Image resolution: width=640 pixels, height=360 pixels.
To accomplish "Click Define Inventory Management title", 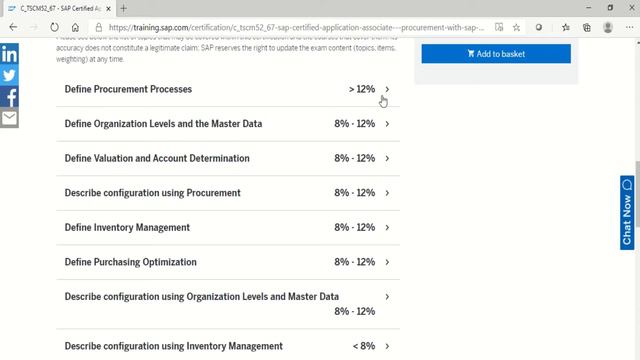I will pos(127,227).
